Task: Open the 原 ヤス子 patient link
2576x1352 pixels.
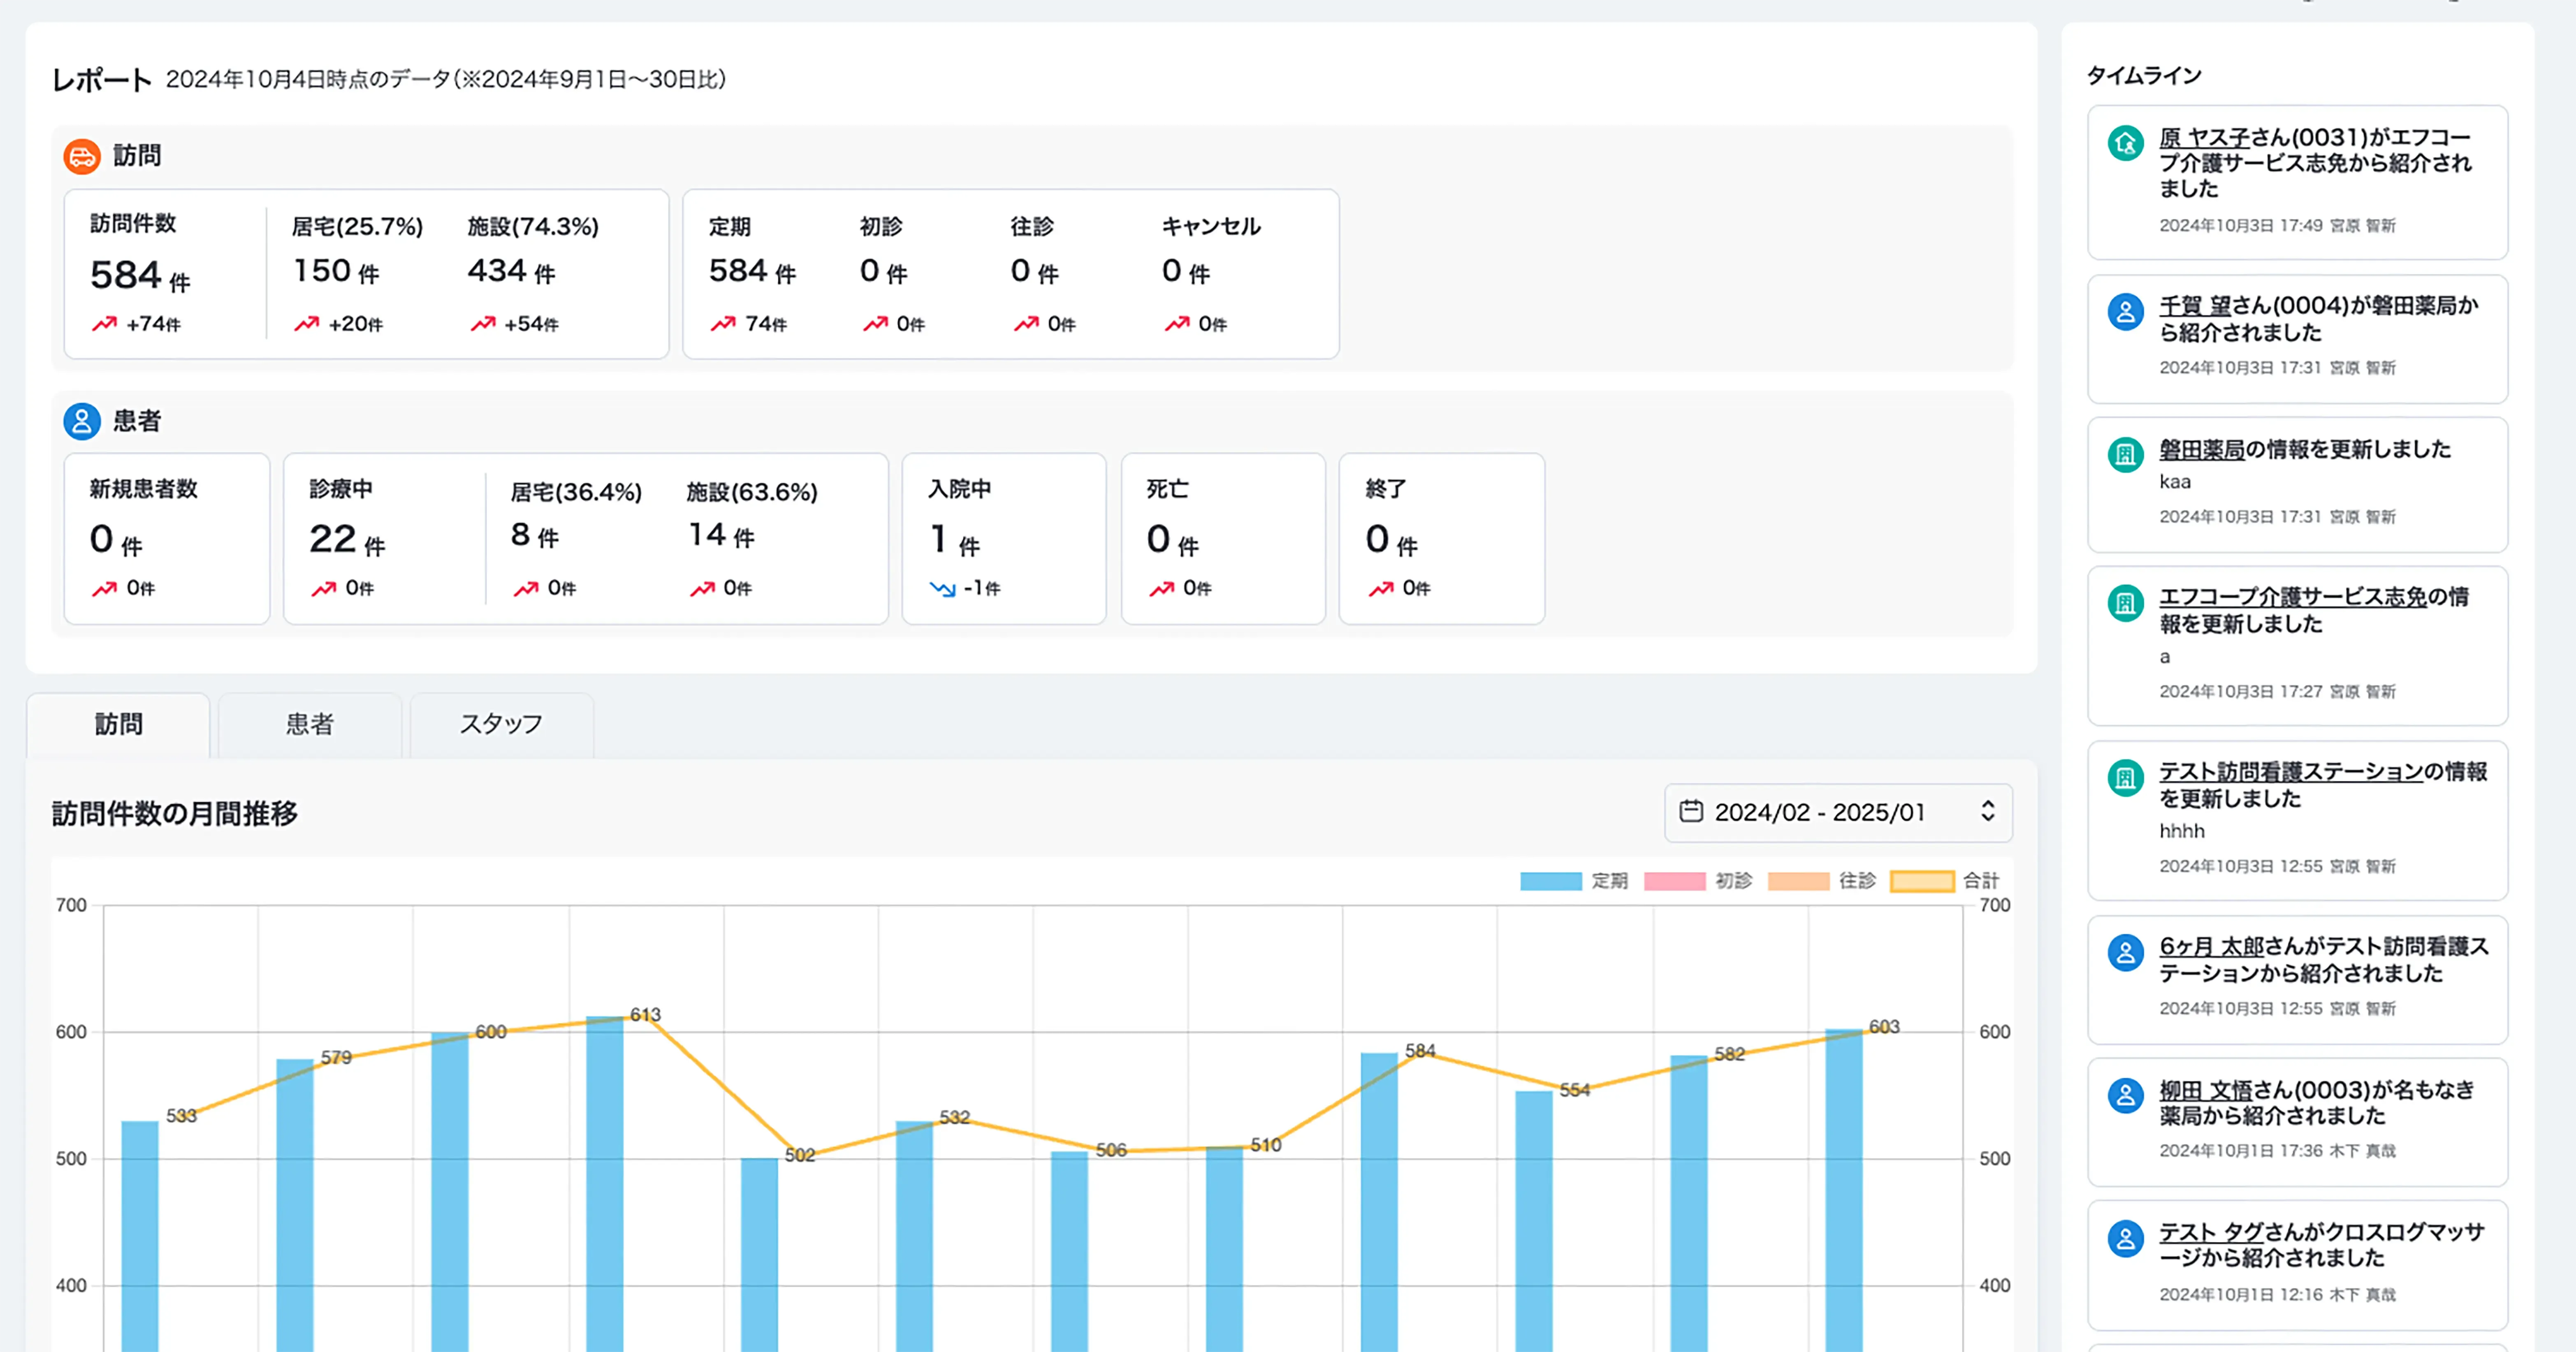Action: [2204, 138]
